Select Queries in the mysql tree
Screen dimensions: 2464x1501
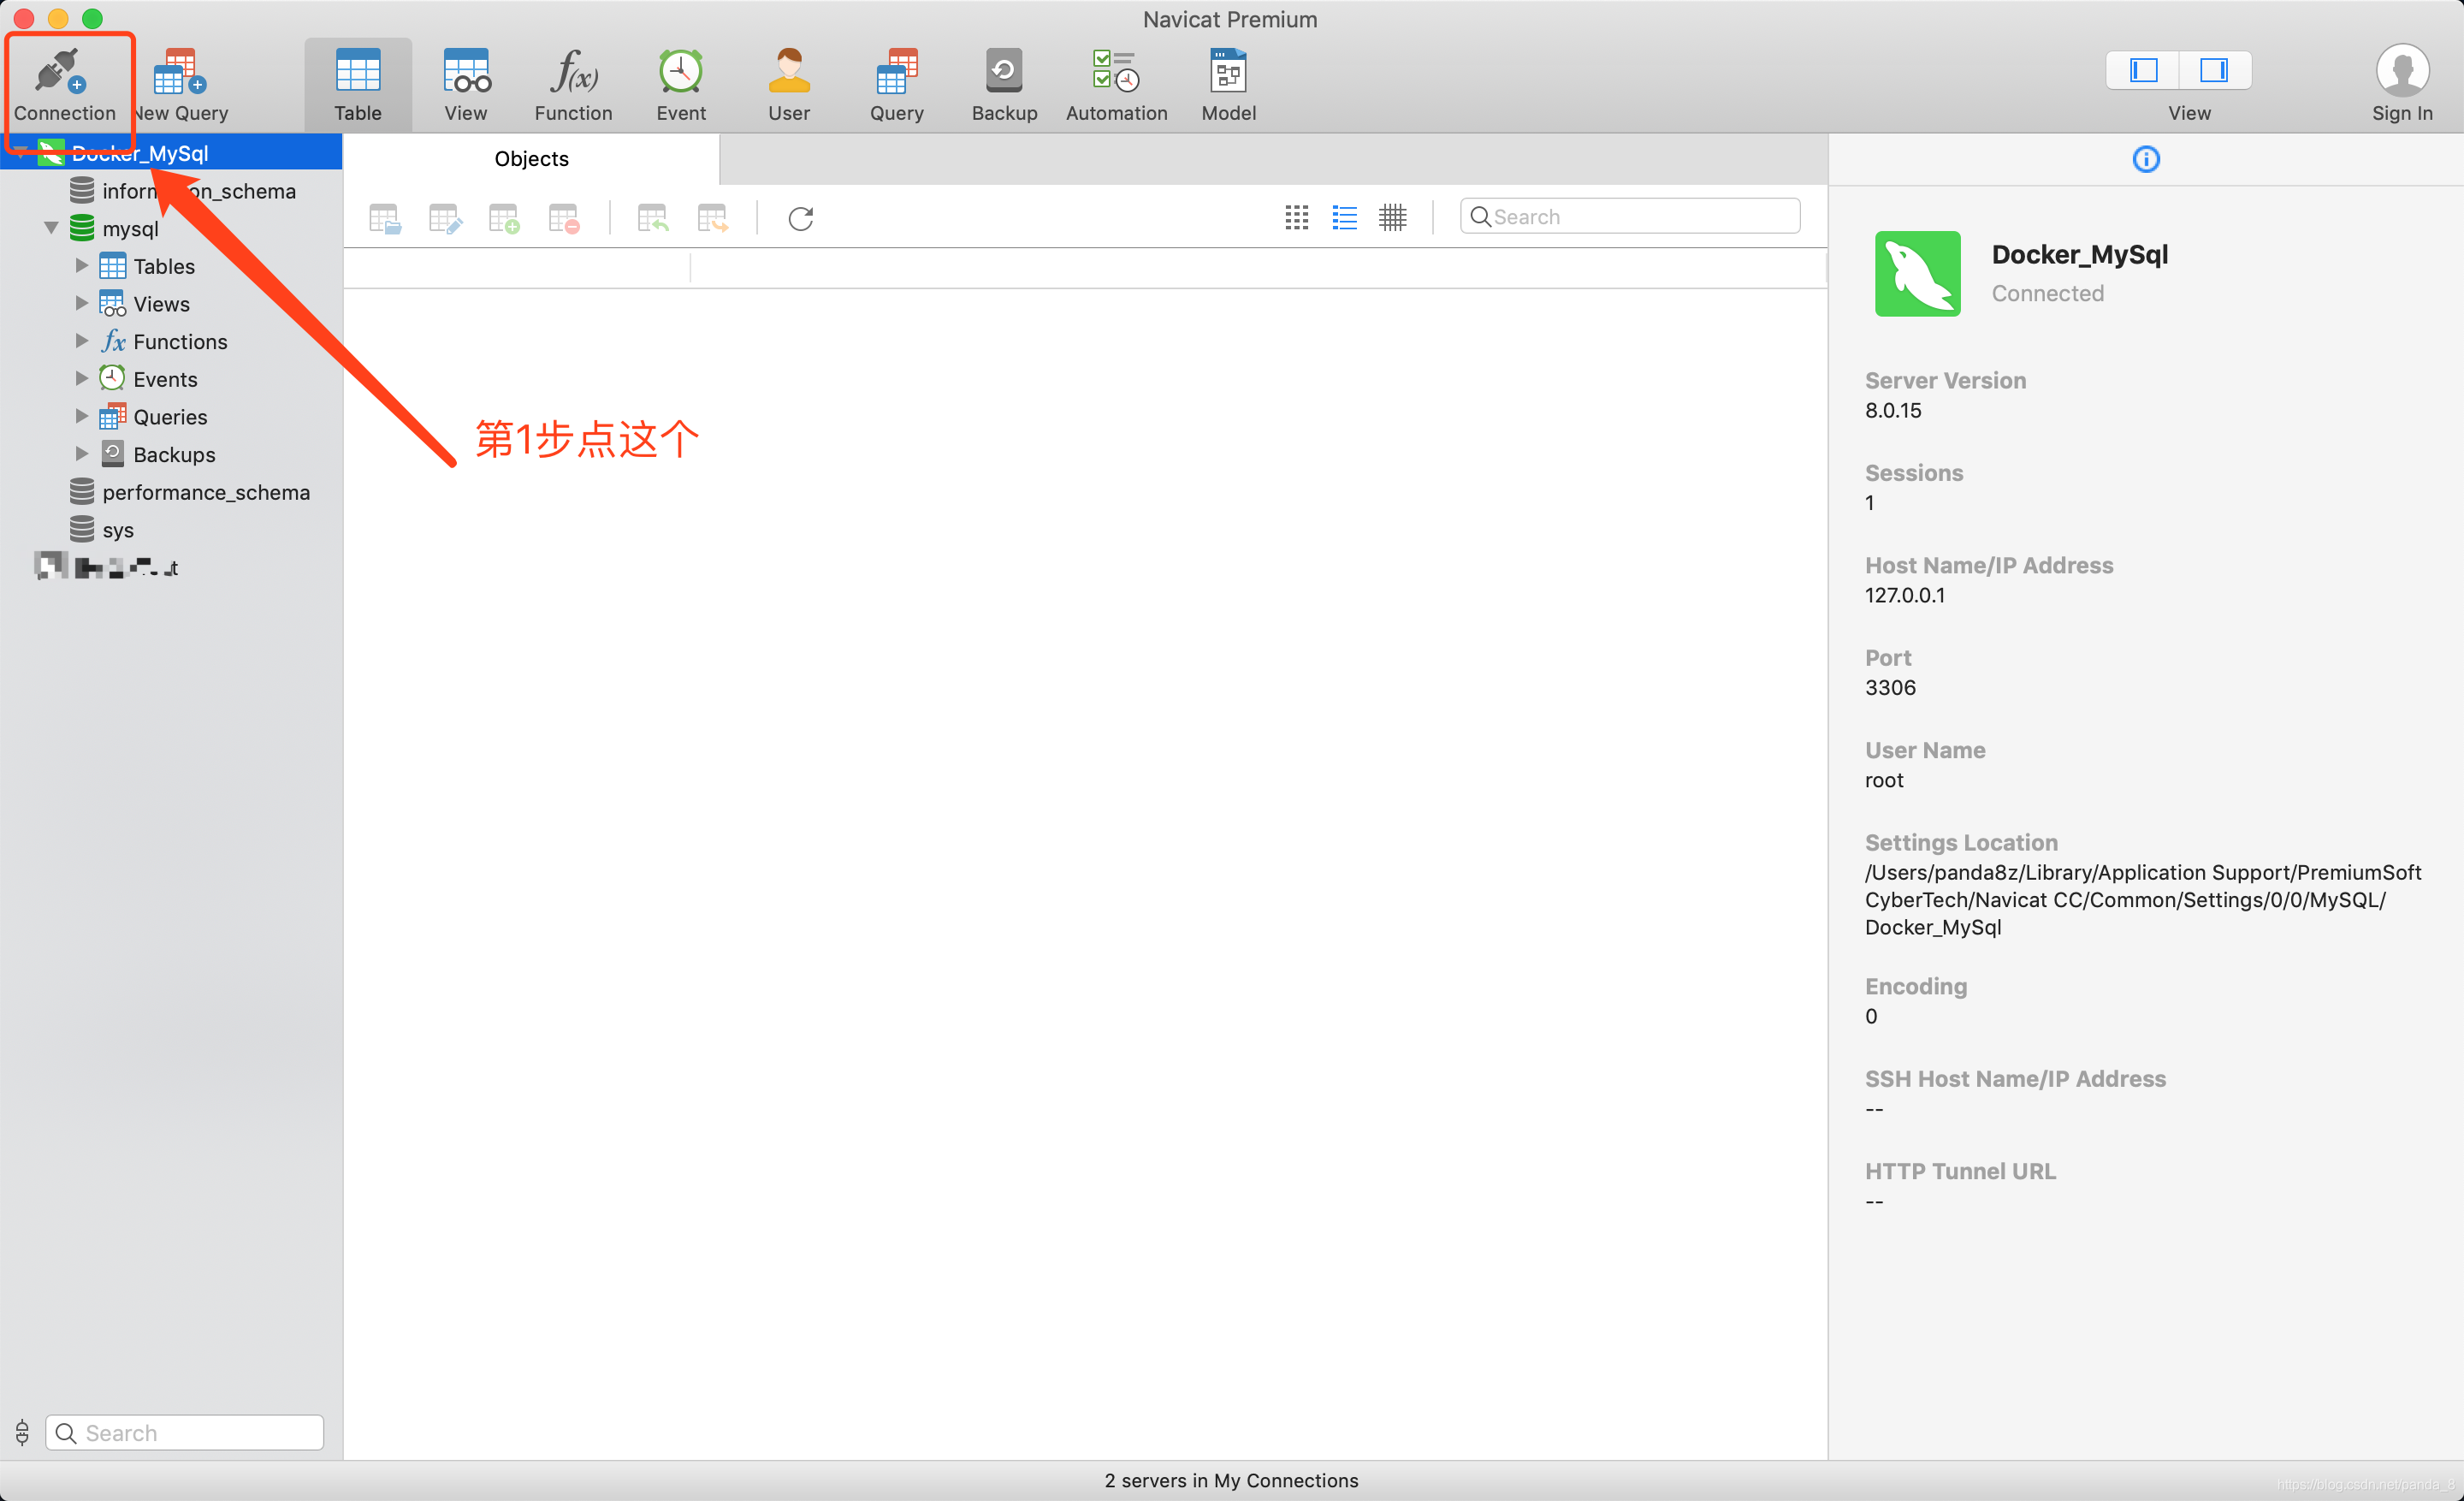pos(170,417)
